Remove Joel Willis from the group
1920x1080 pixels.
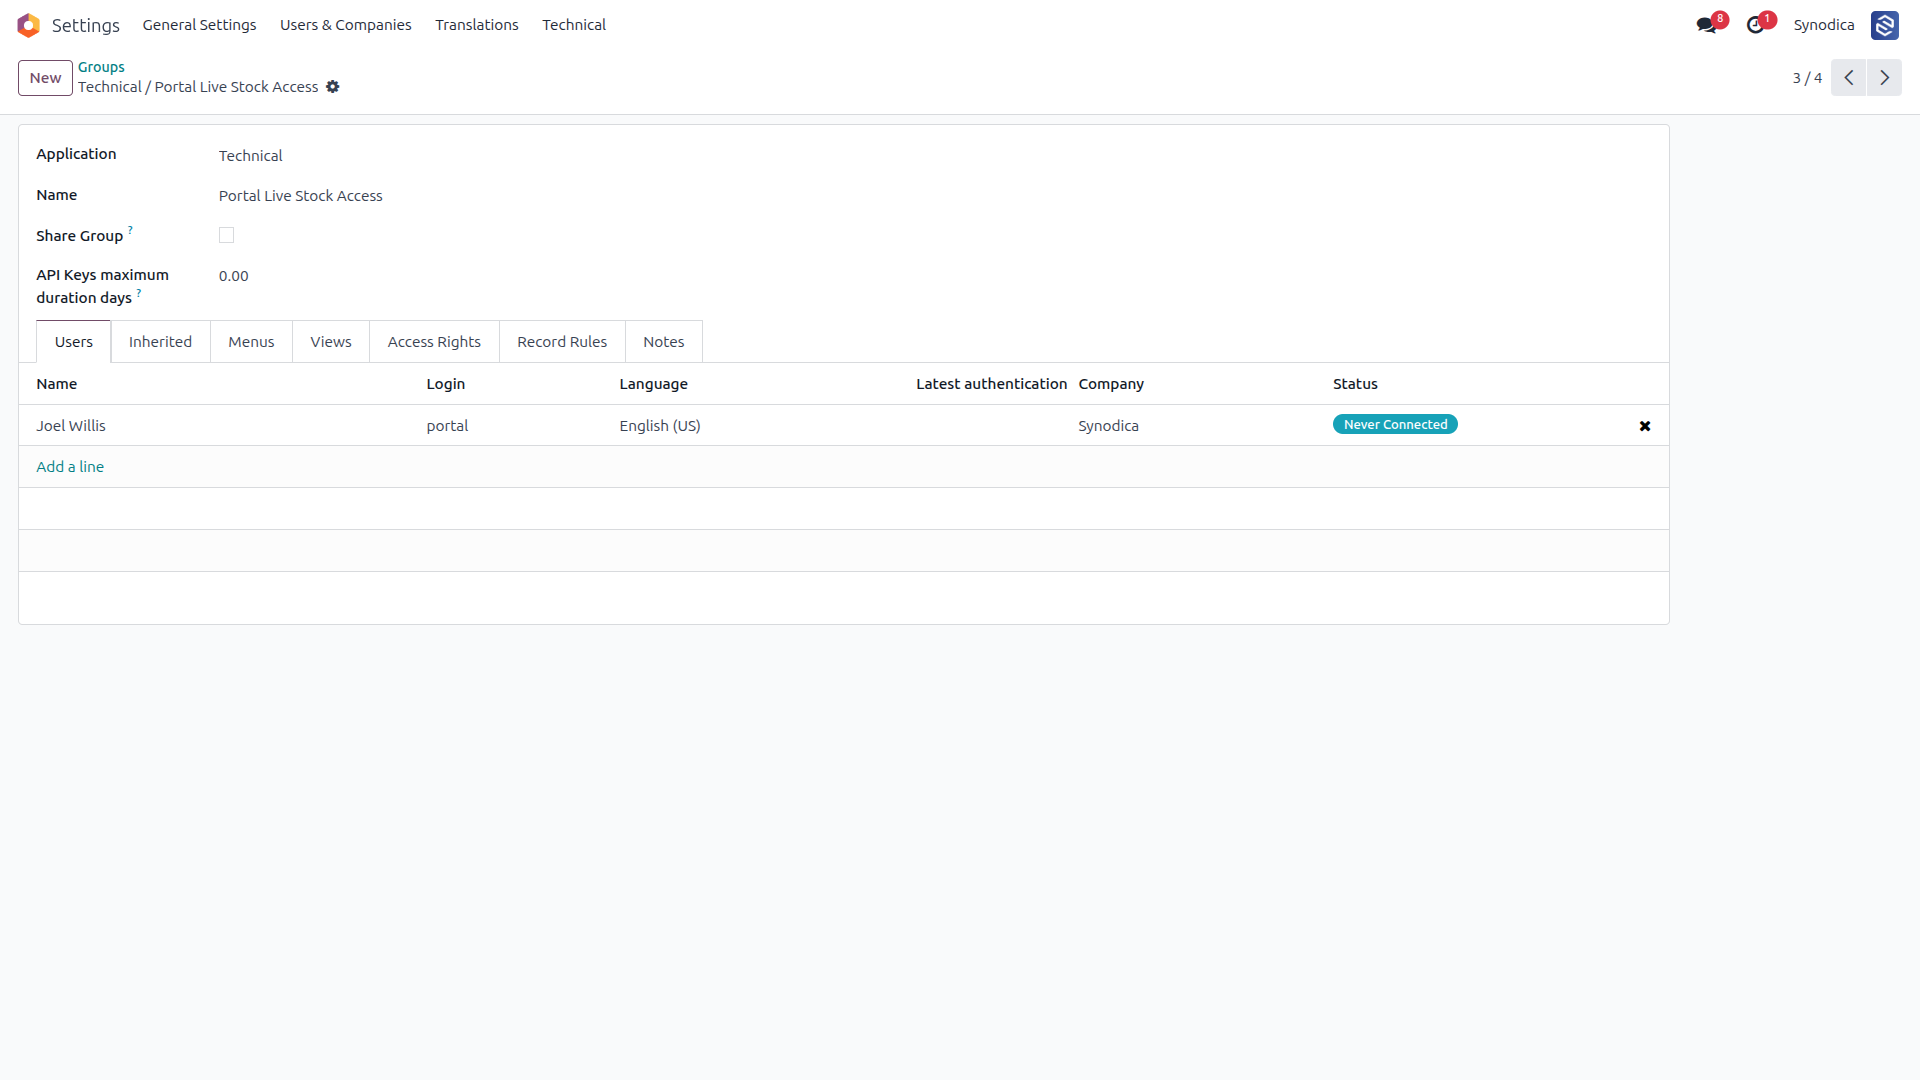tap(1645, 426)
